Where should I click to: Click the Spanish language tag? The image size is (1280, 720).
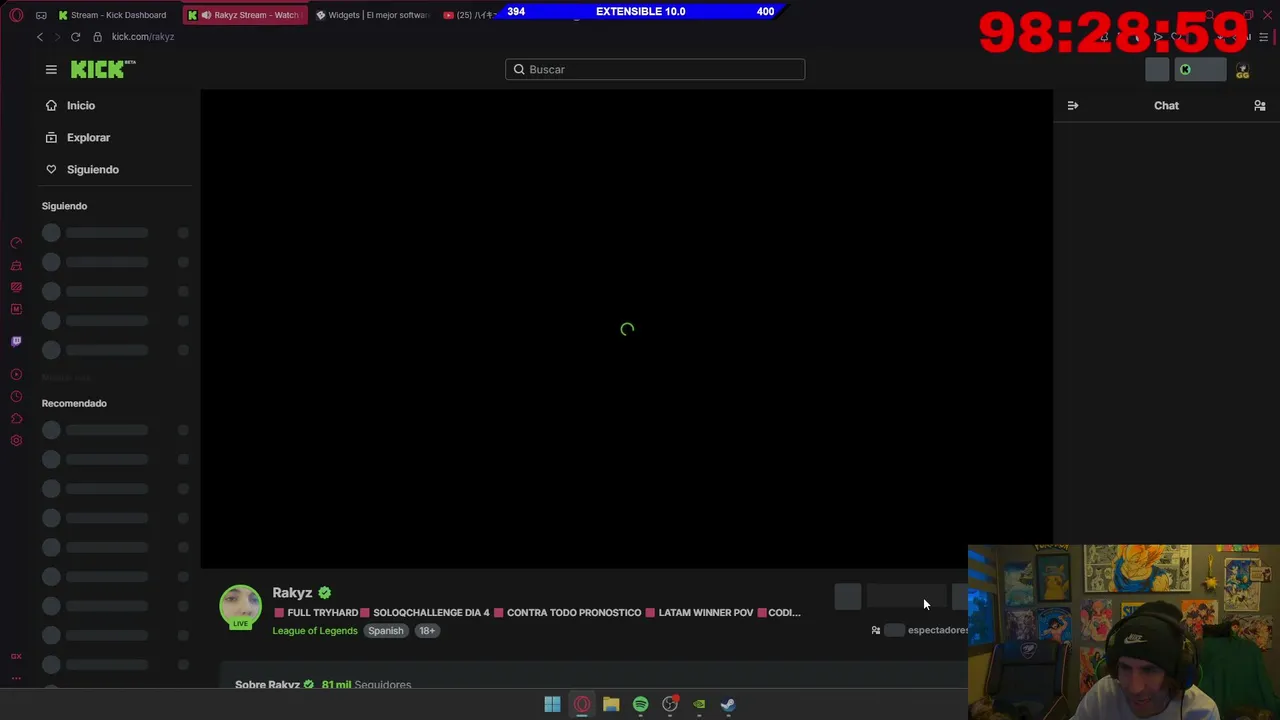tap(386, 631)
